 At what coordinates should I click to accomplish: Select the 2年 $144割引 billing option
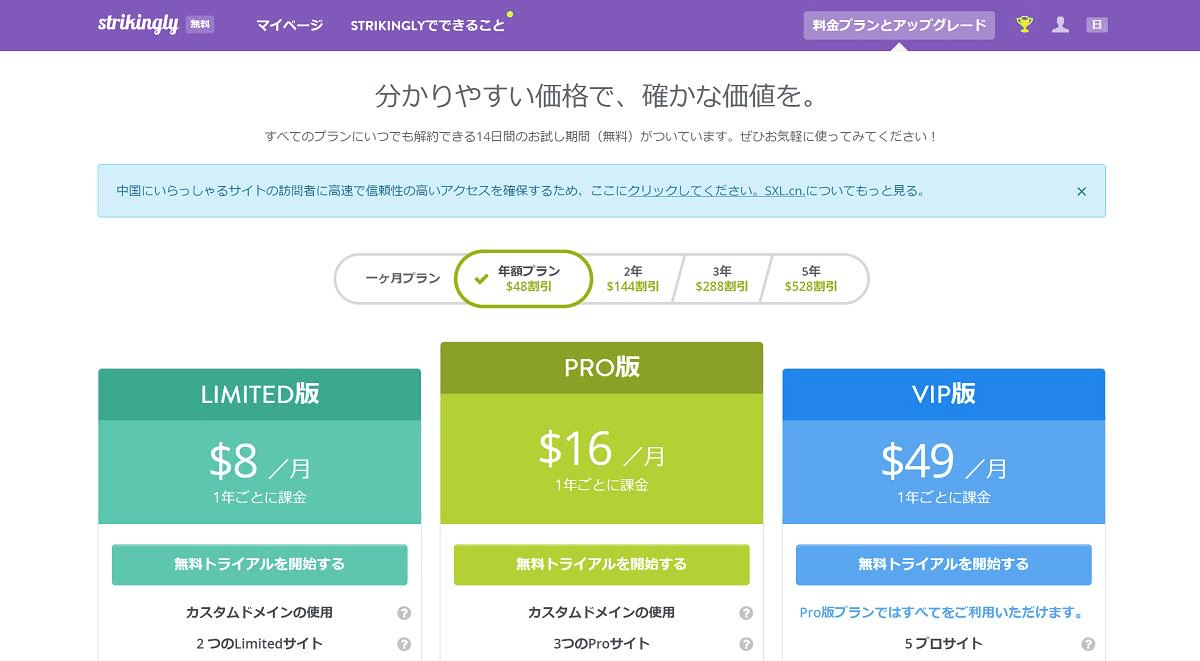tap(633, 278)
